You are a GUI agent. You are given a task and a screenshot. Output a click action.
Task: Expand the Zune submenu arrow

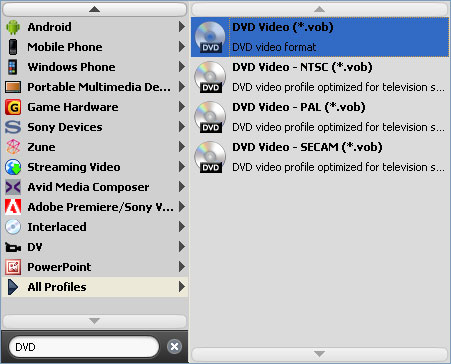(x=182, y=147)
